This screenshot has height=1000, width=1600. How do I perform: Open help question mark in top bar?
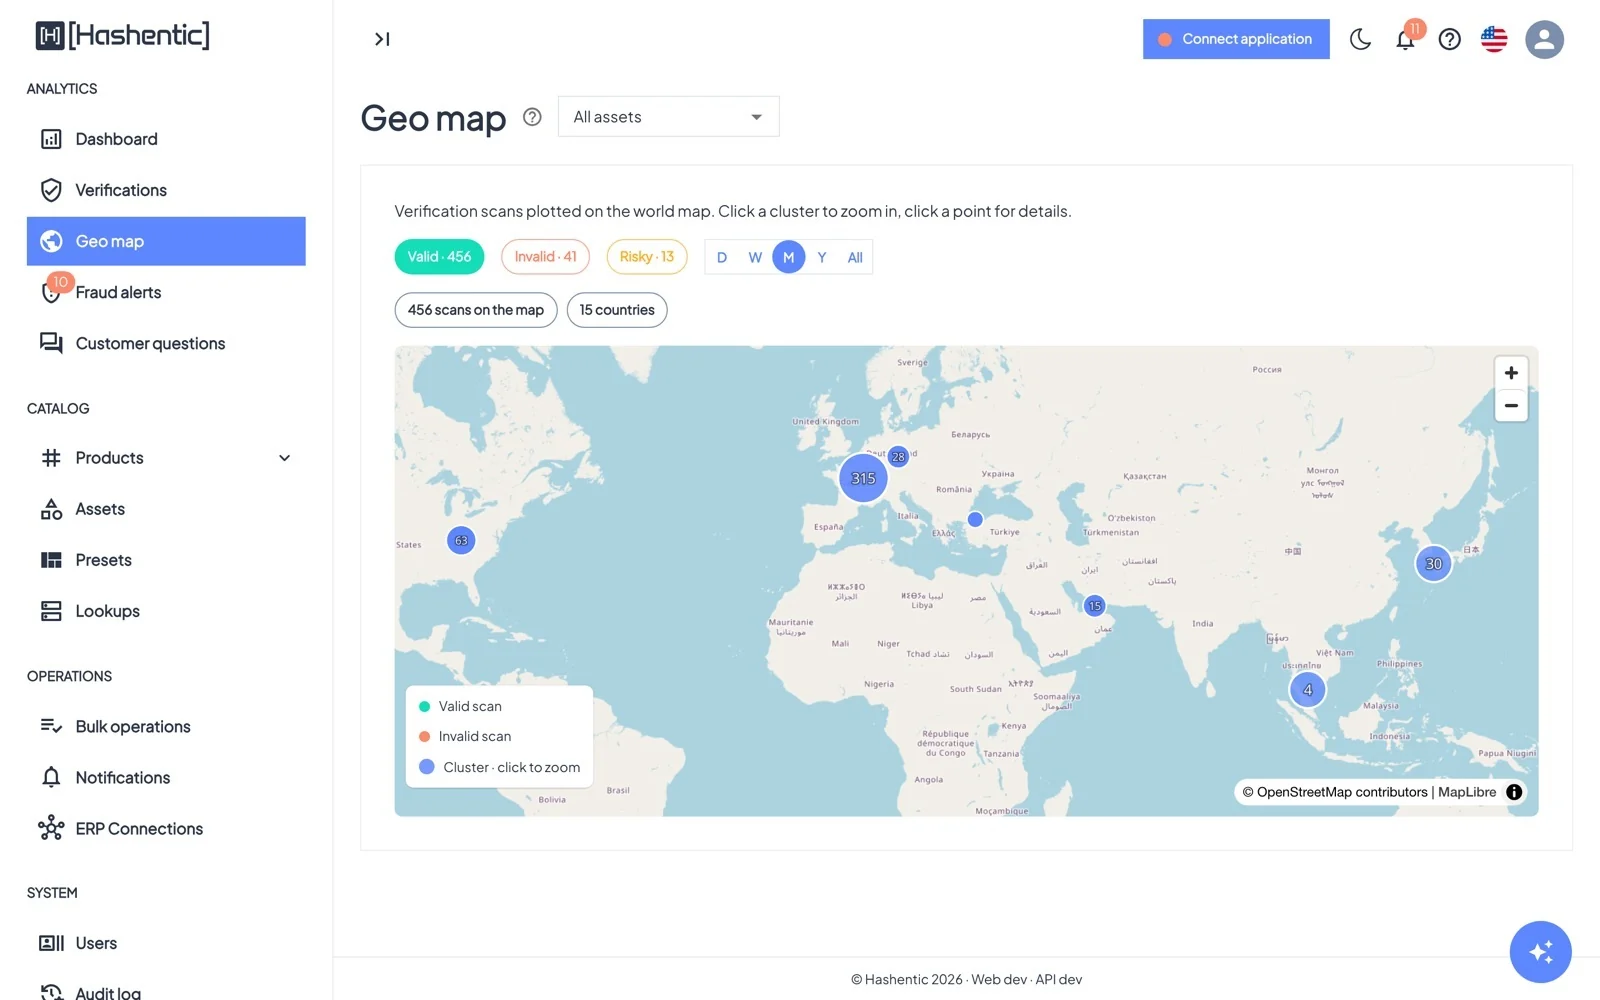1449,39
